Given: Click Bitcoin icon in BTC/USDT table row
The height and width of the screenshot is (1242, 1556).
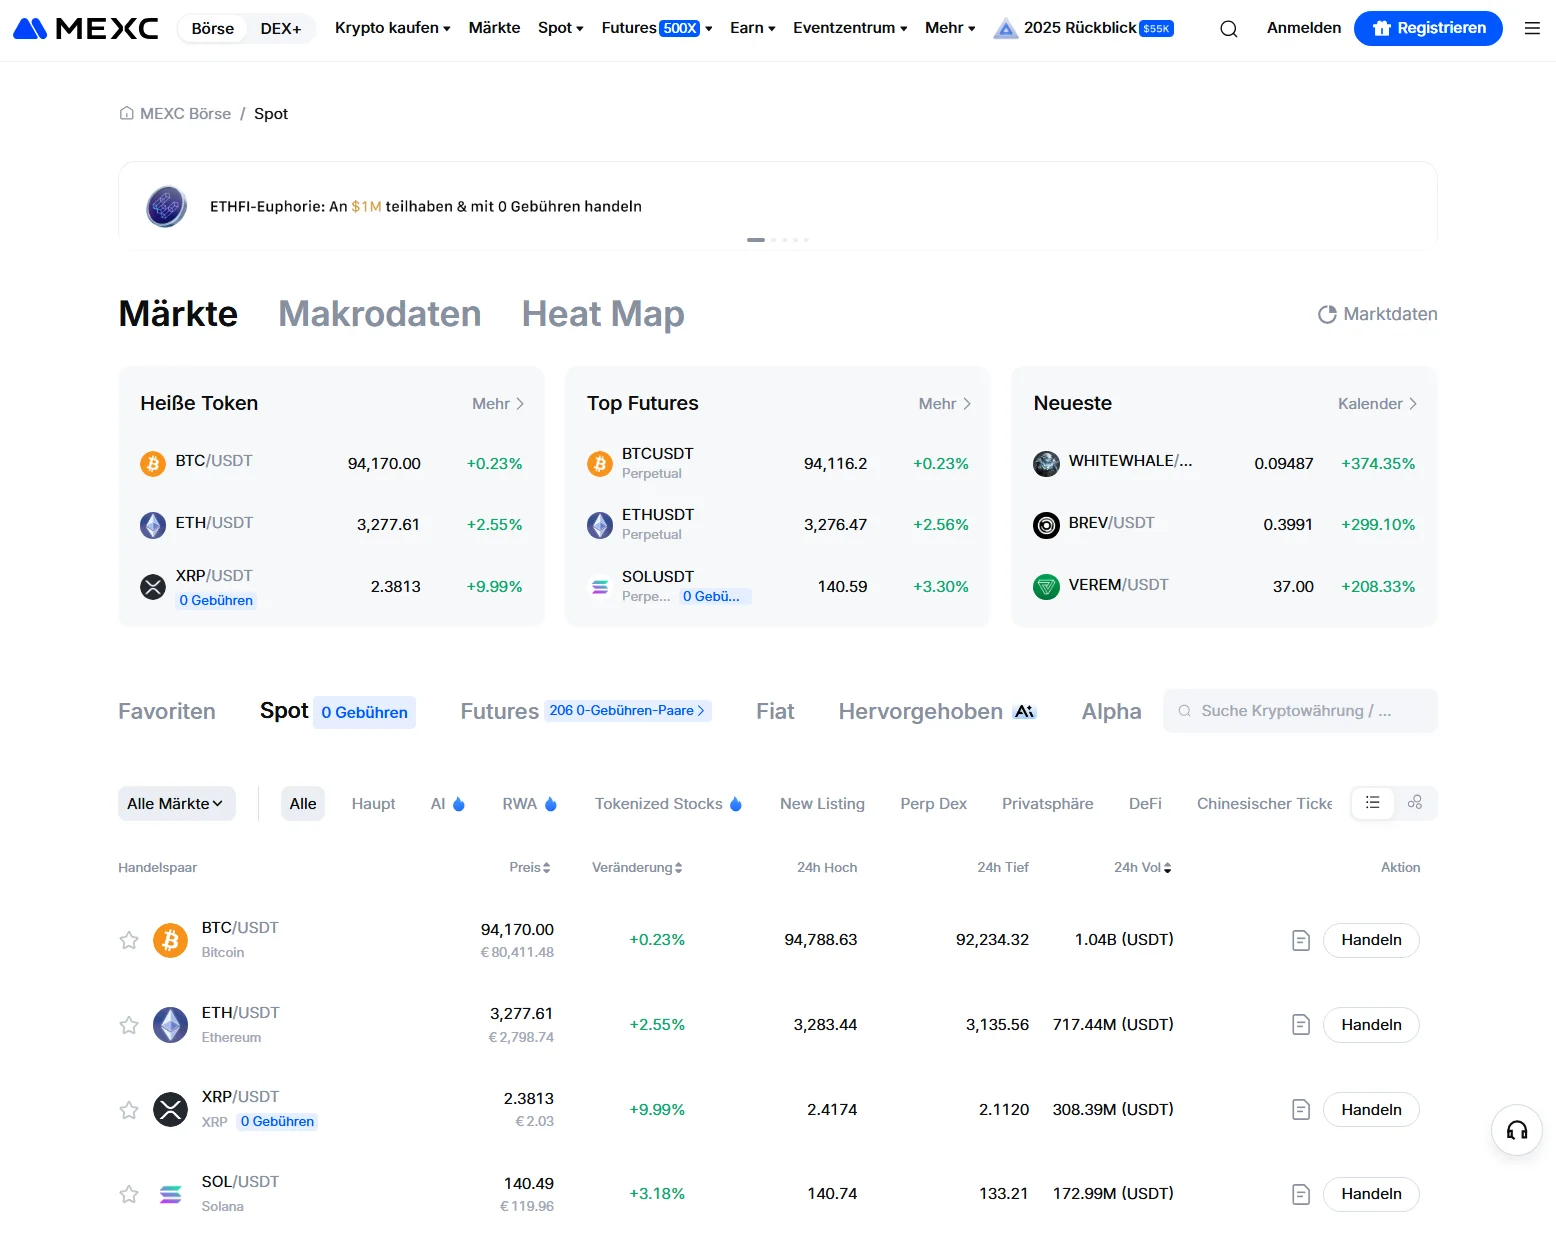Looking at the screenshot, I should click(170, 940).
